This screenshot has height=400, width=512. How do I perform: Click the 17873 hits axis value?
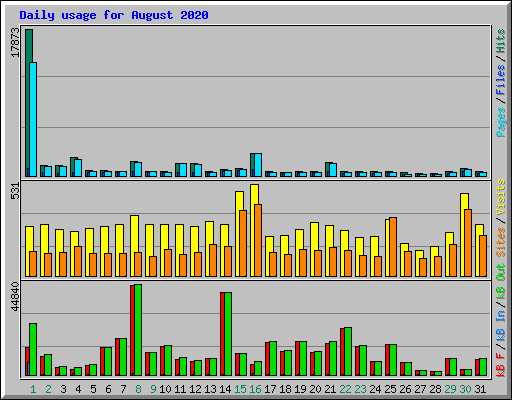(15, 43)
